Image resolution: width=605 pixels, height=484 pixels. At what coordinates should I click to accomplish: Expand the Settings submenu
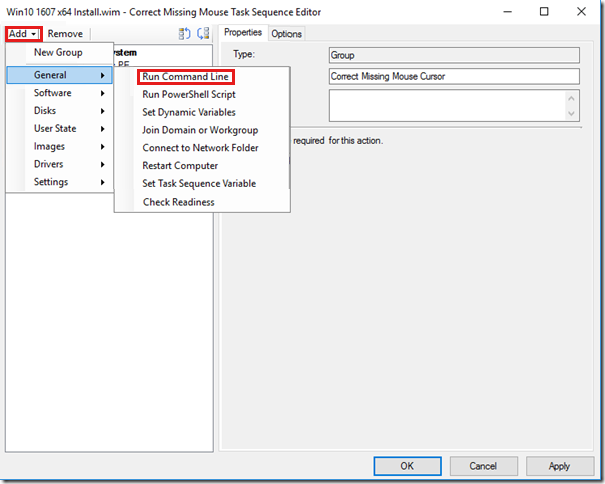point(60,182)
